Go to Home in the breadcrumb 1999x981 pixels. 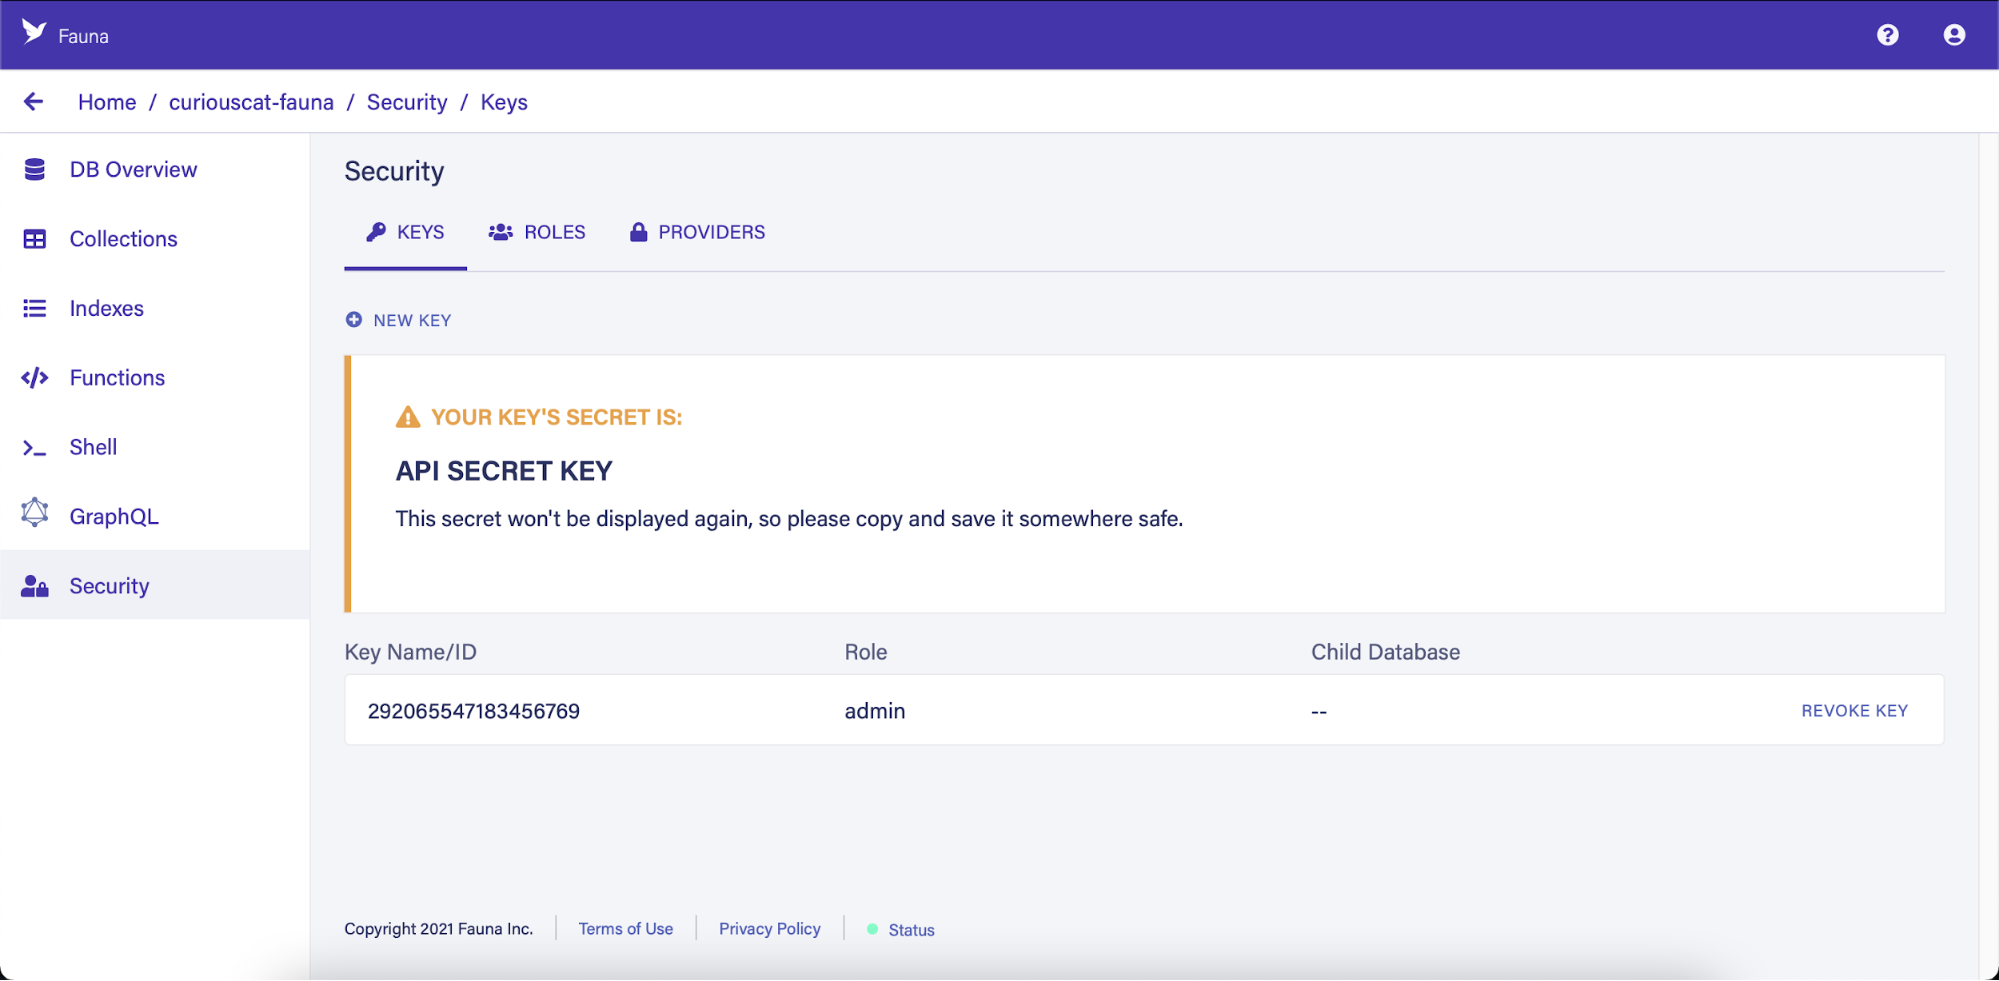point(107,102)
